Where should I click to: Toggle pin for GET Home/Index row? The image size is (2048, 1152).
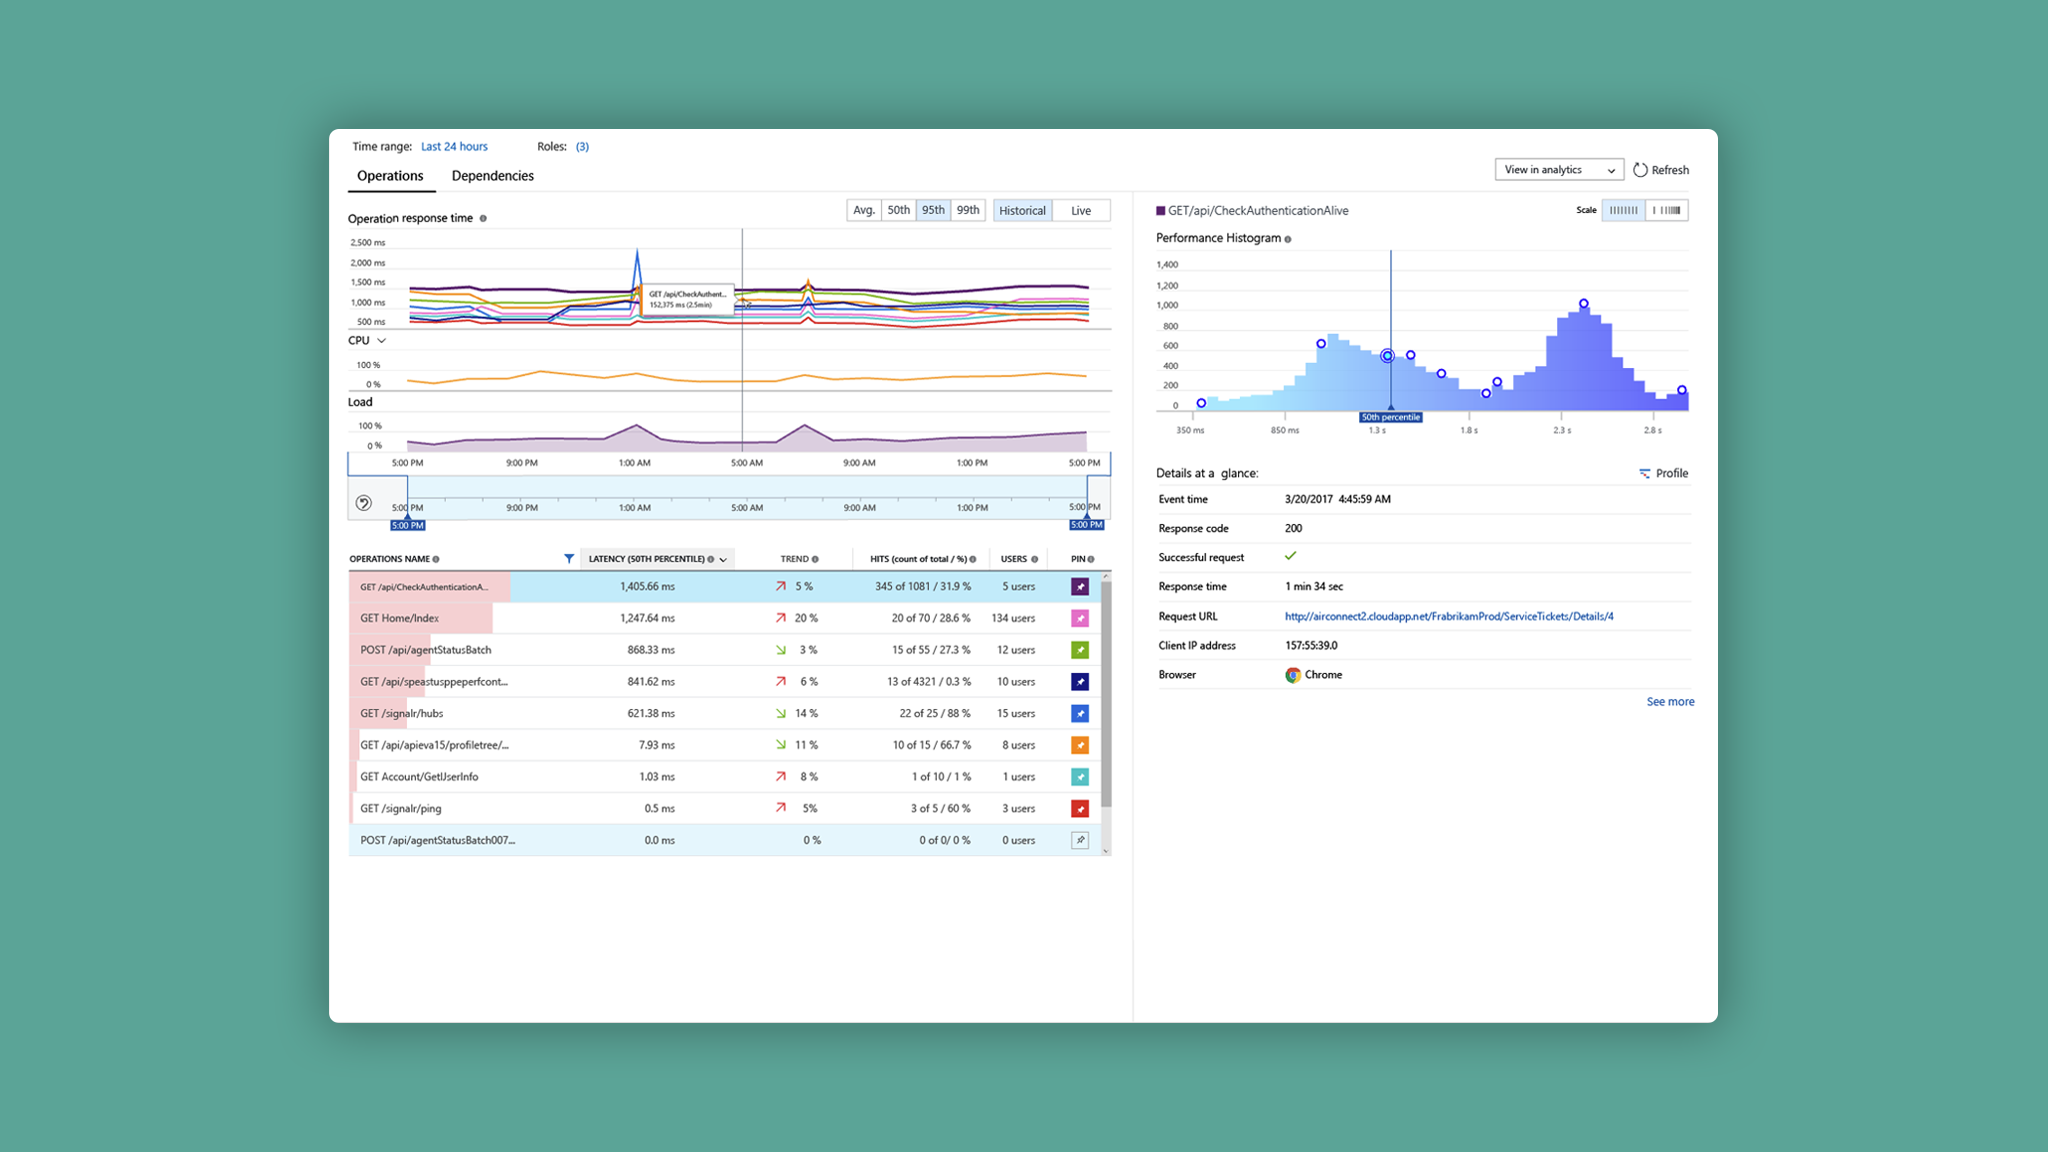(1080, 619)
